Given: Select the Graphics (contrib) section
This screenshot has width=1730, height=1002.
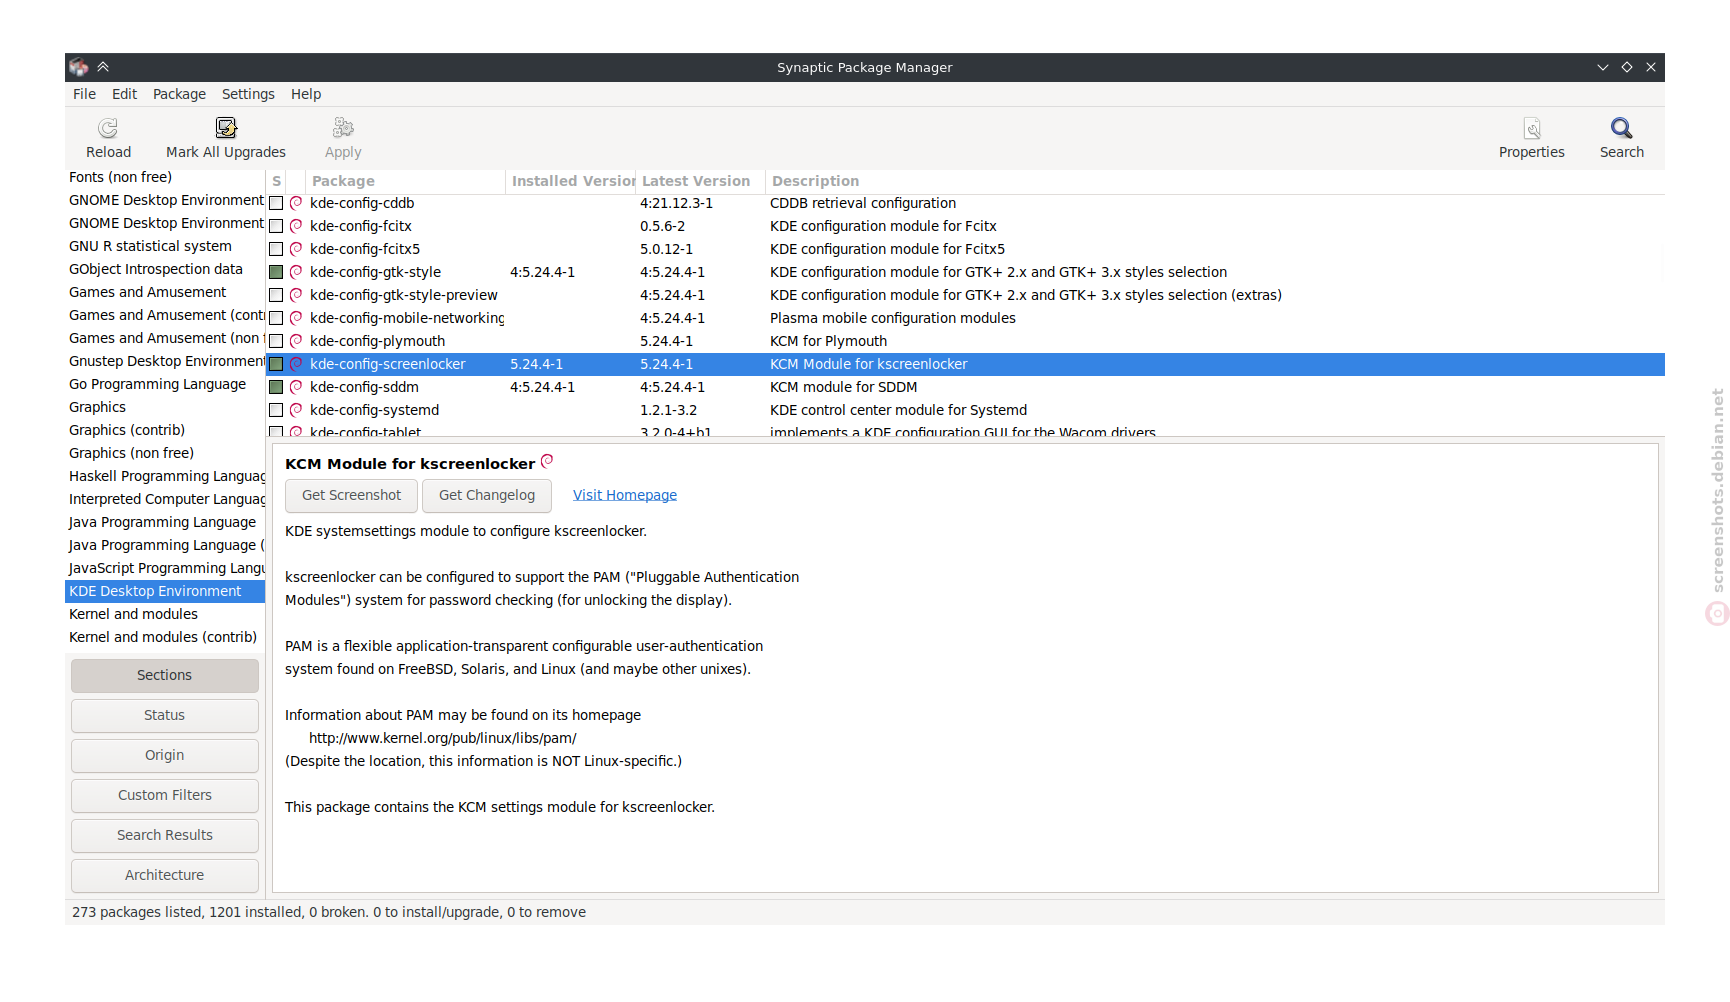Looking at the screenshot, I should click(165, 430).
